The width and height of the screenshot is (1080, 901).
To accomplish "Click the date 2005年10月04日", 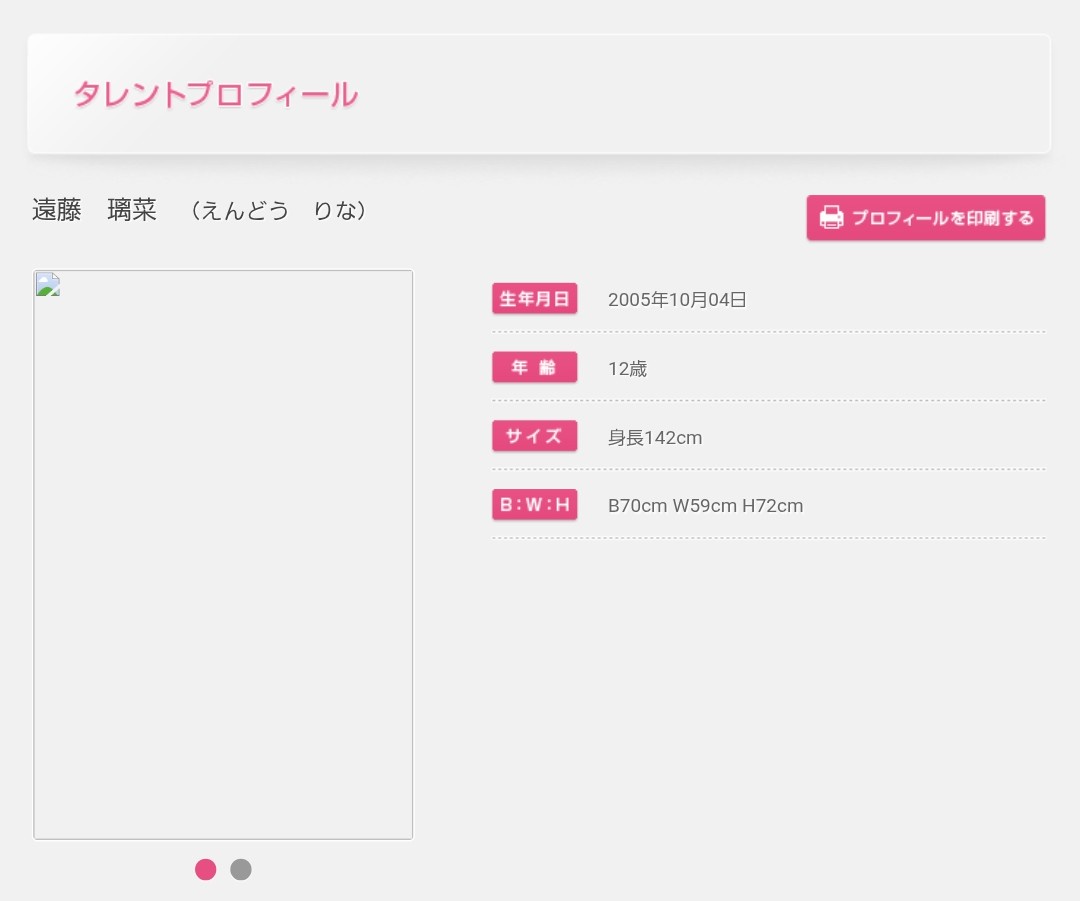I will [x=677, y=300].
